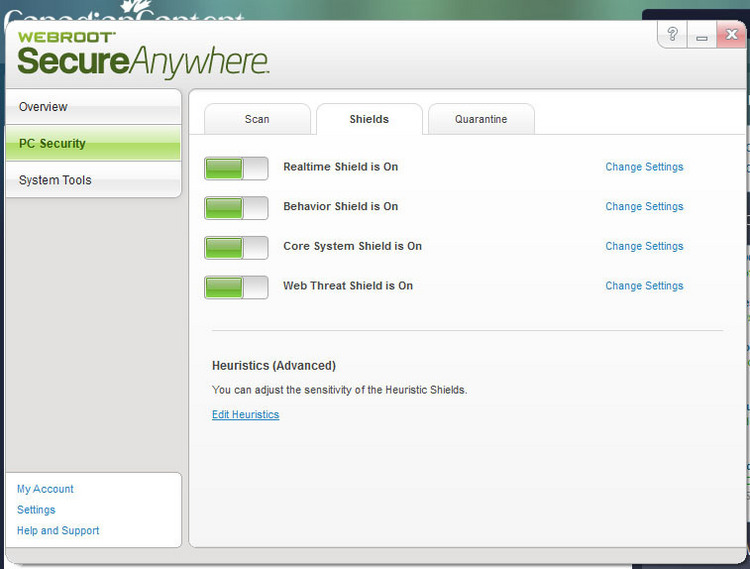This screenshot has width=750, height=569.
Task: Change Settings for Core System Shield
Action: (x=644, y=246)
